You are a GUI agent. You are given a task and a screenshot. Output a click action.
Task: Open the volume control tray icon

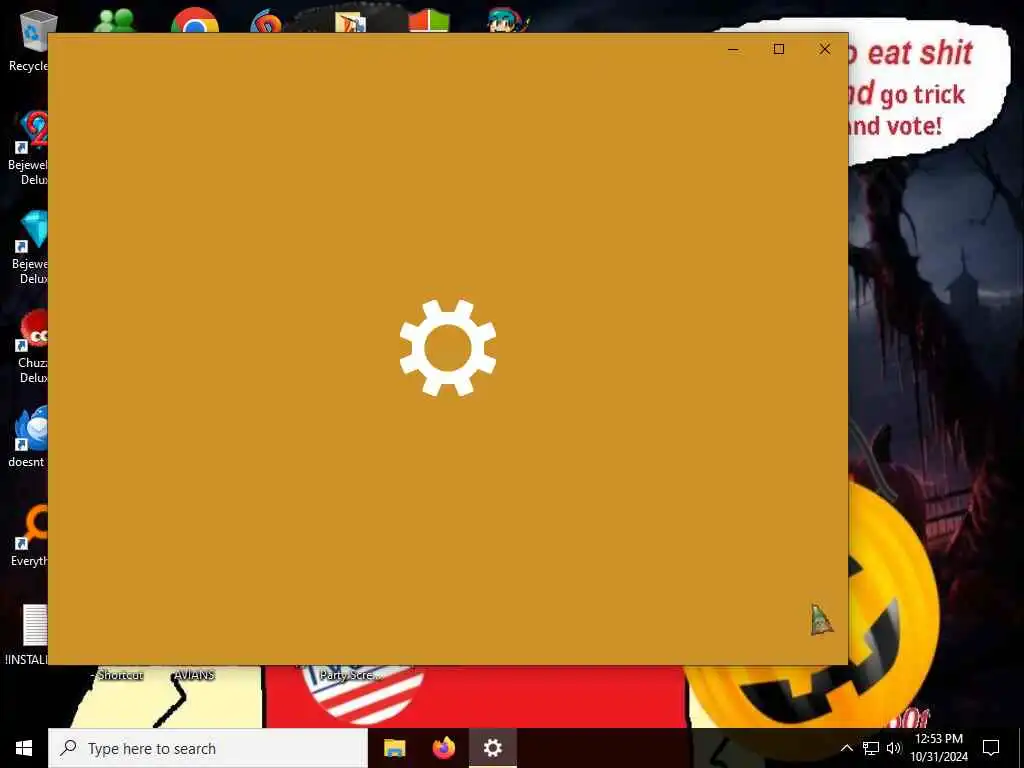[x=894, y=748]
